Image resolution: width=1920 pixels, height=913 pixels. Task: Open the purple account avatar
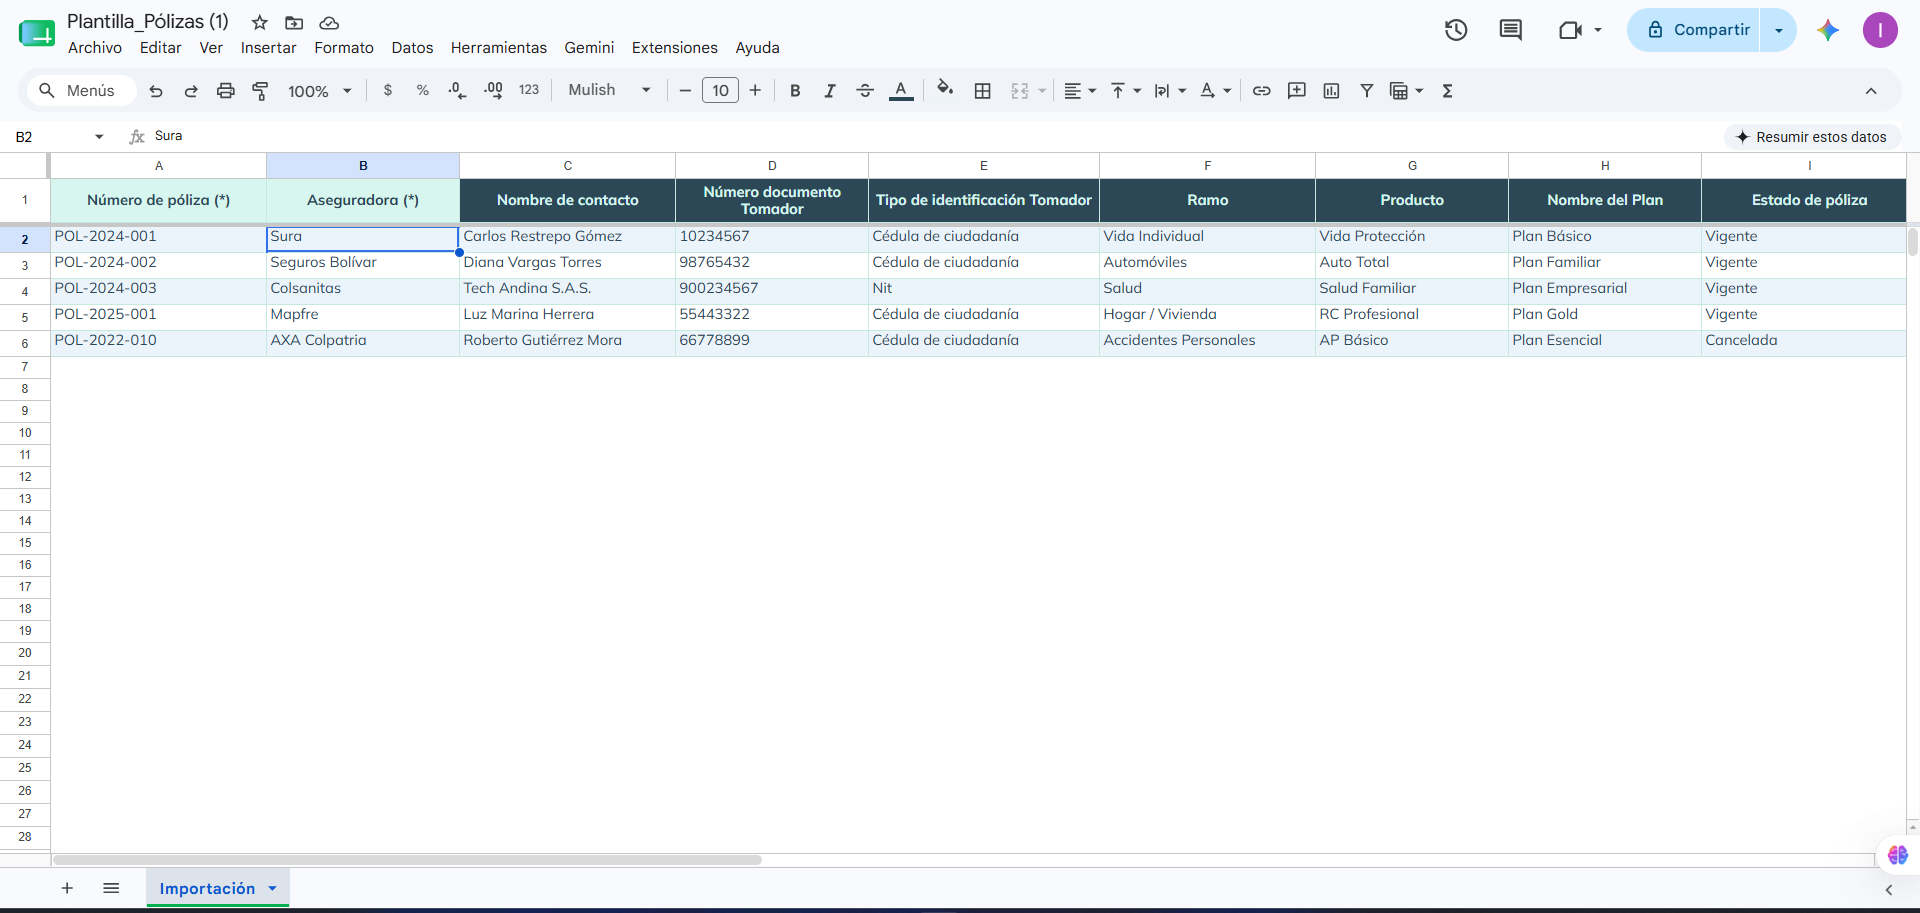[1880, 30]
